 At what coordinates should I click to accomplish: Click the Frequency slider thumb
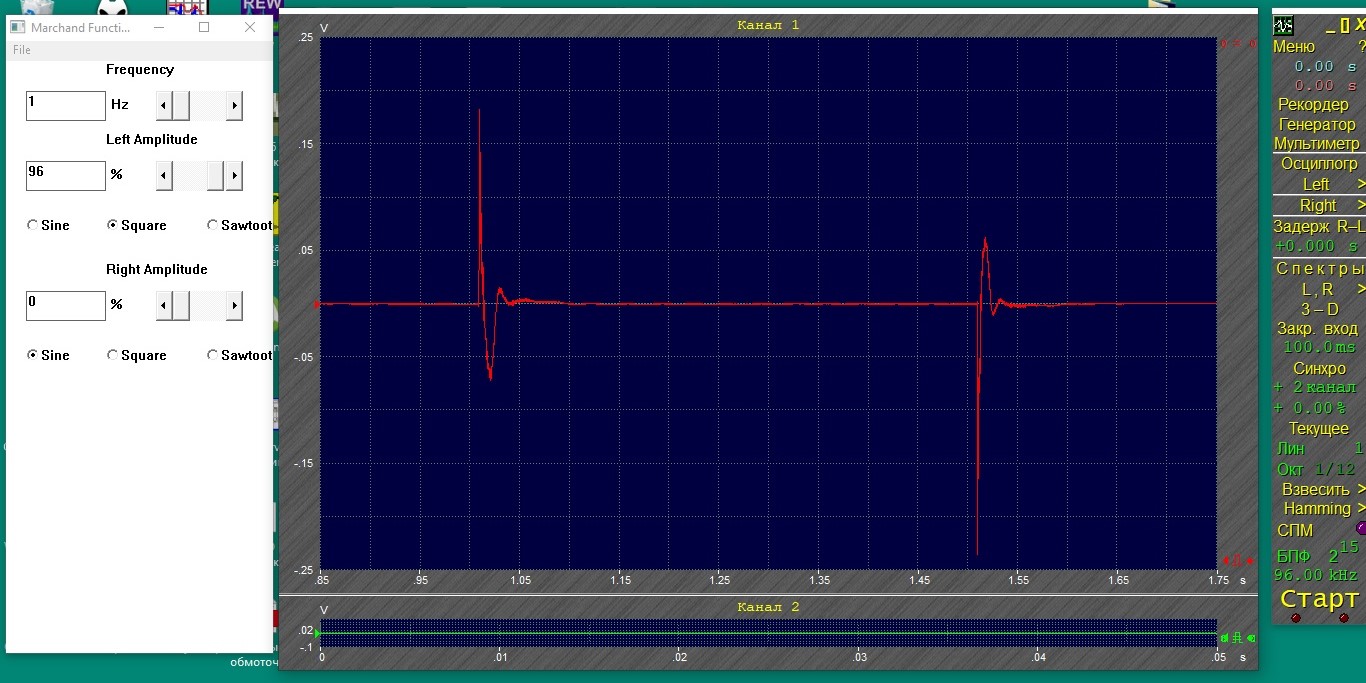click(181, 105)
